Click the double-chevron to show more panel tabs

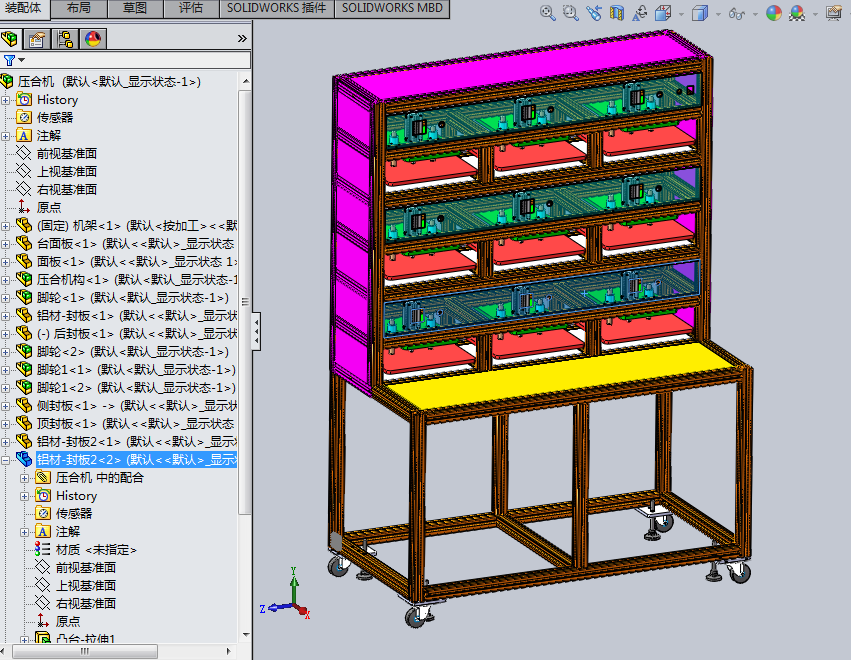(x=242, y=39)
